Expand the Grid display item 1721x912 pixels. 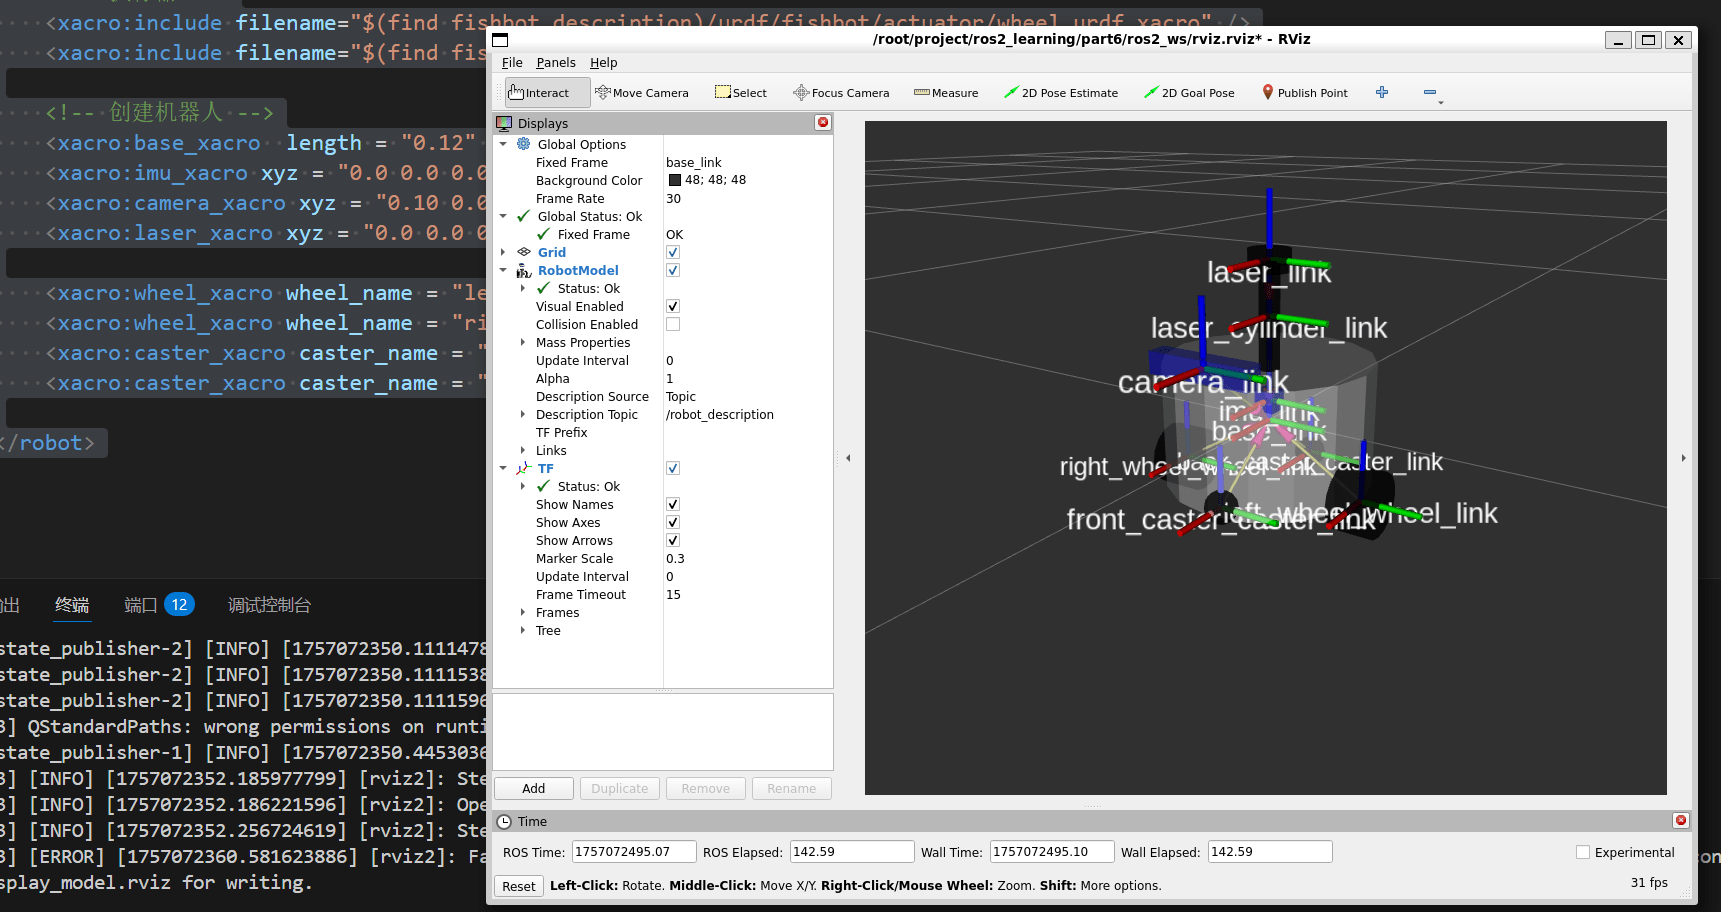click(503, 253)
